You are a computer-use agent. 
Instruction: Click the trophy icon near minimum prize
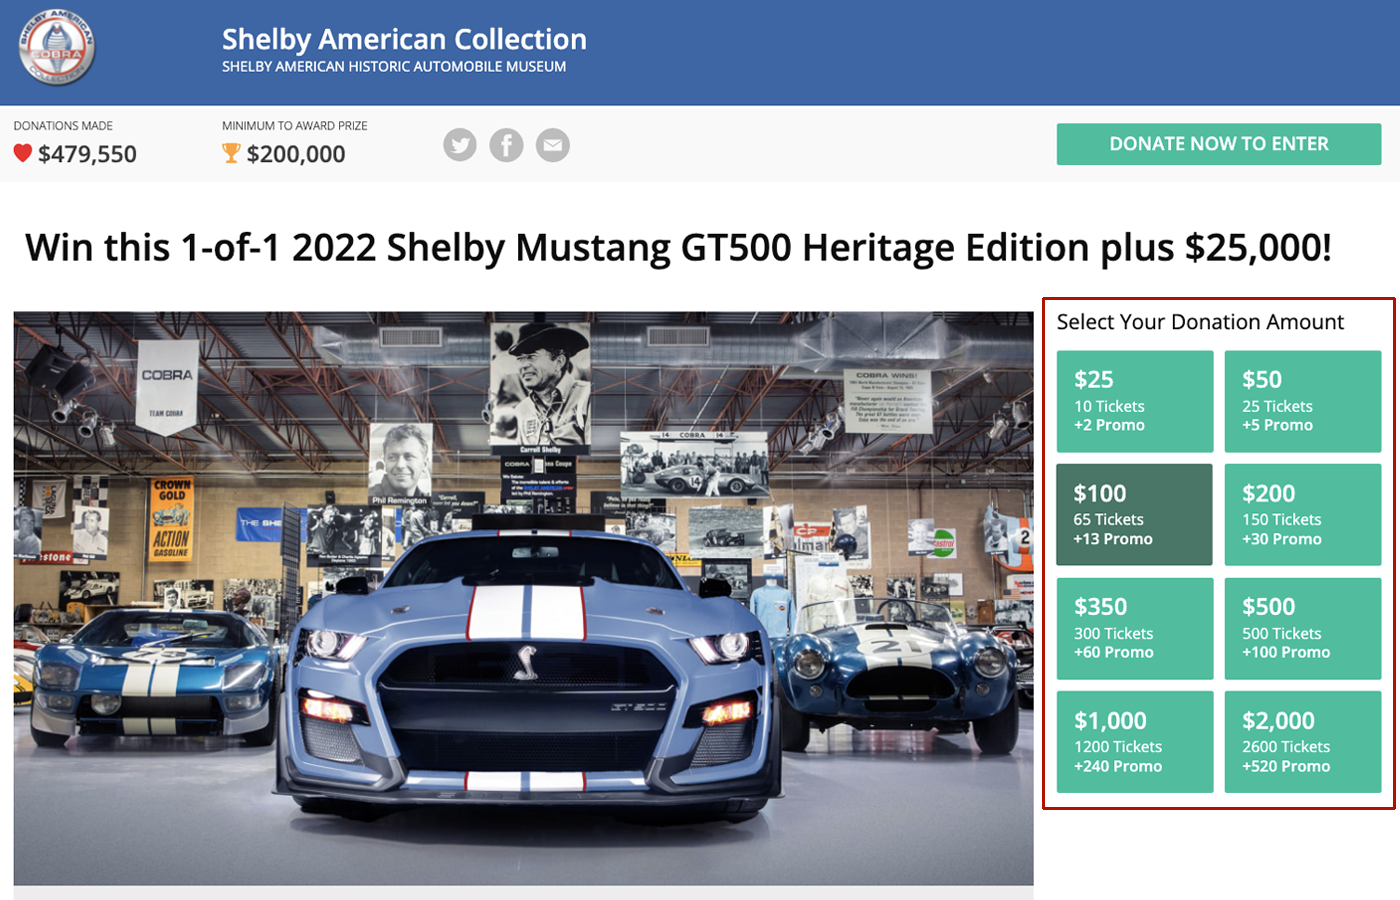pyautogui.click(x=231, y=154)
